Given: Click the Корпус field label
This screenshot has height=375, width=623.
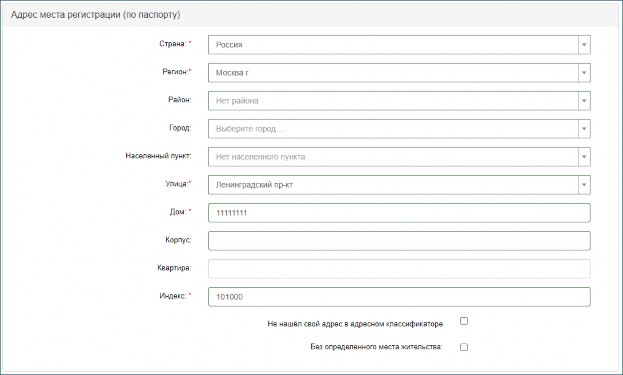Looking at the screenshot, I should 178,240.
